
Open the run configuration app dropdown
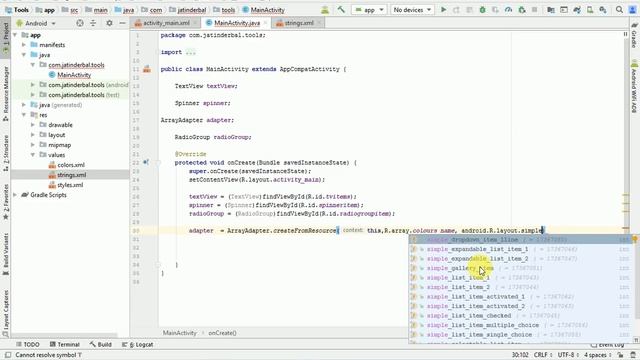pyautogui.click(x=369, y=9)
